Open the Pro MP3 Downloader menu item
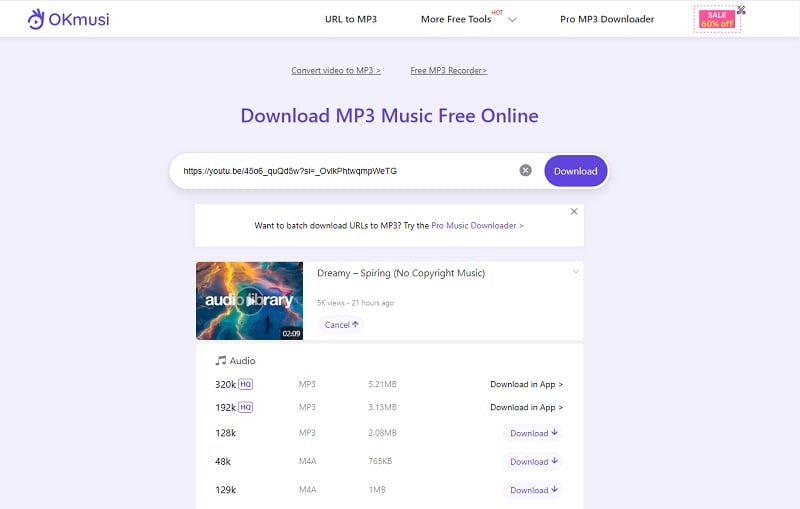The height and width of the screenshot is (509, 800). pos(607,19)
